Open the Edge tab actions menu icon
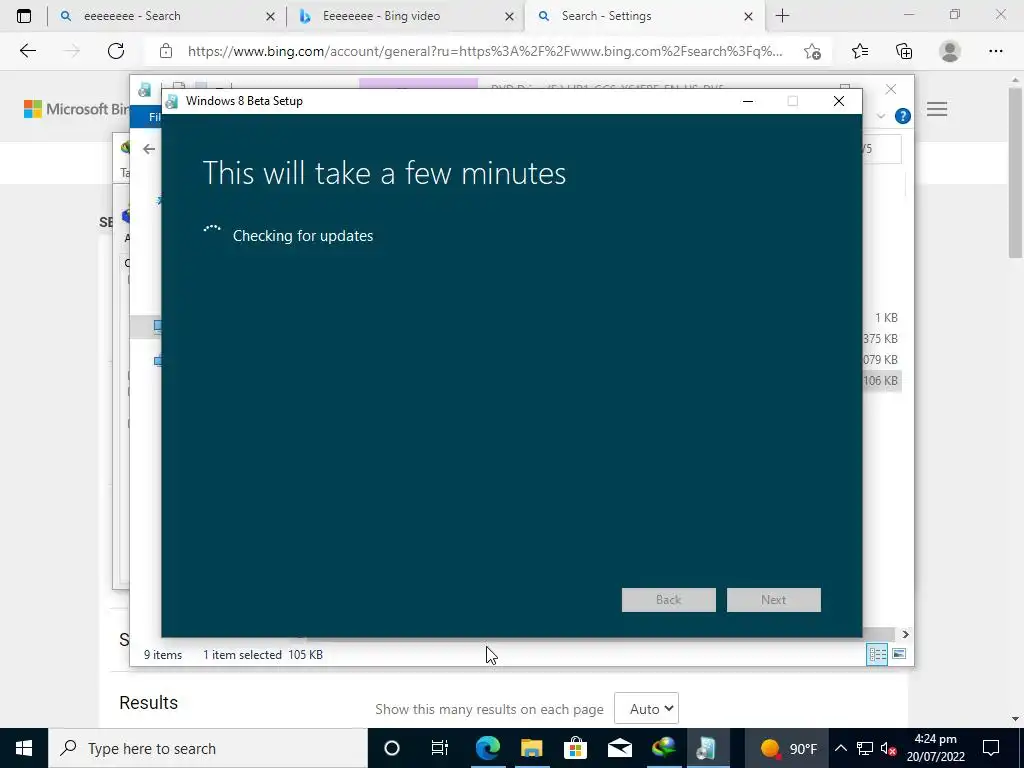The height and width of the screenshot is (768, 1024). tap(24, 16)
